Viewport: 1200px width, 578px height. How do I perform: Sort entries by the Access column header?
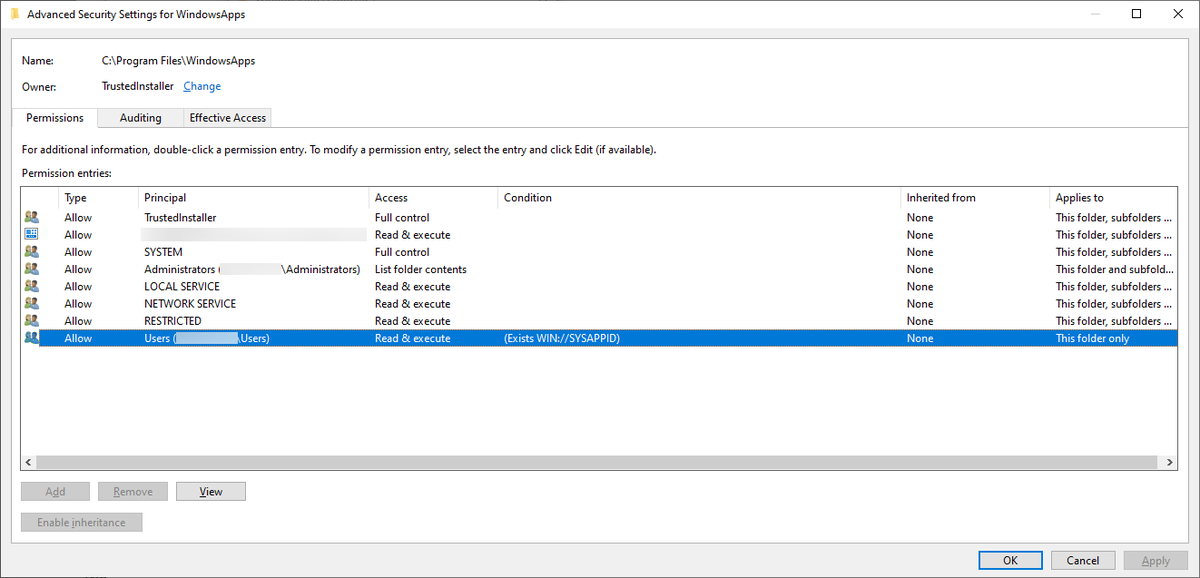(x=433, y=198)
